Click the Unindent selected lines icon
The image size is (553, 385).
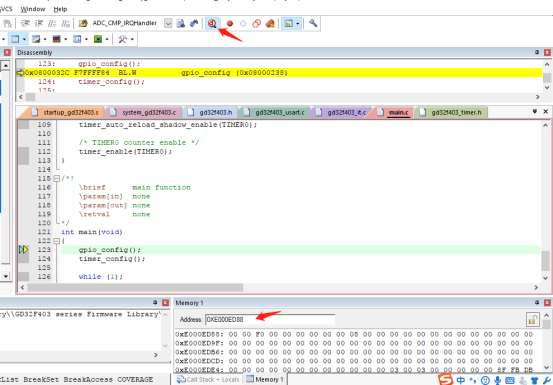(x=38, y=24)
